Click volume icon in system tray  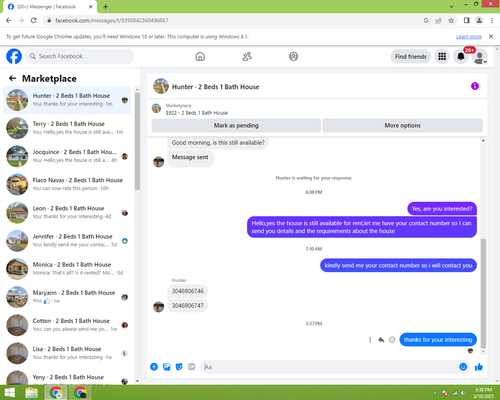tap(463, 393)
